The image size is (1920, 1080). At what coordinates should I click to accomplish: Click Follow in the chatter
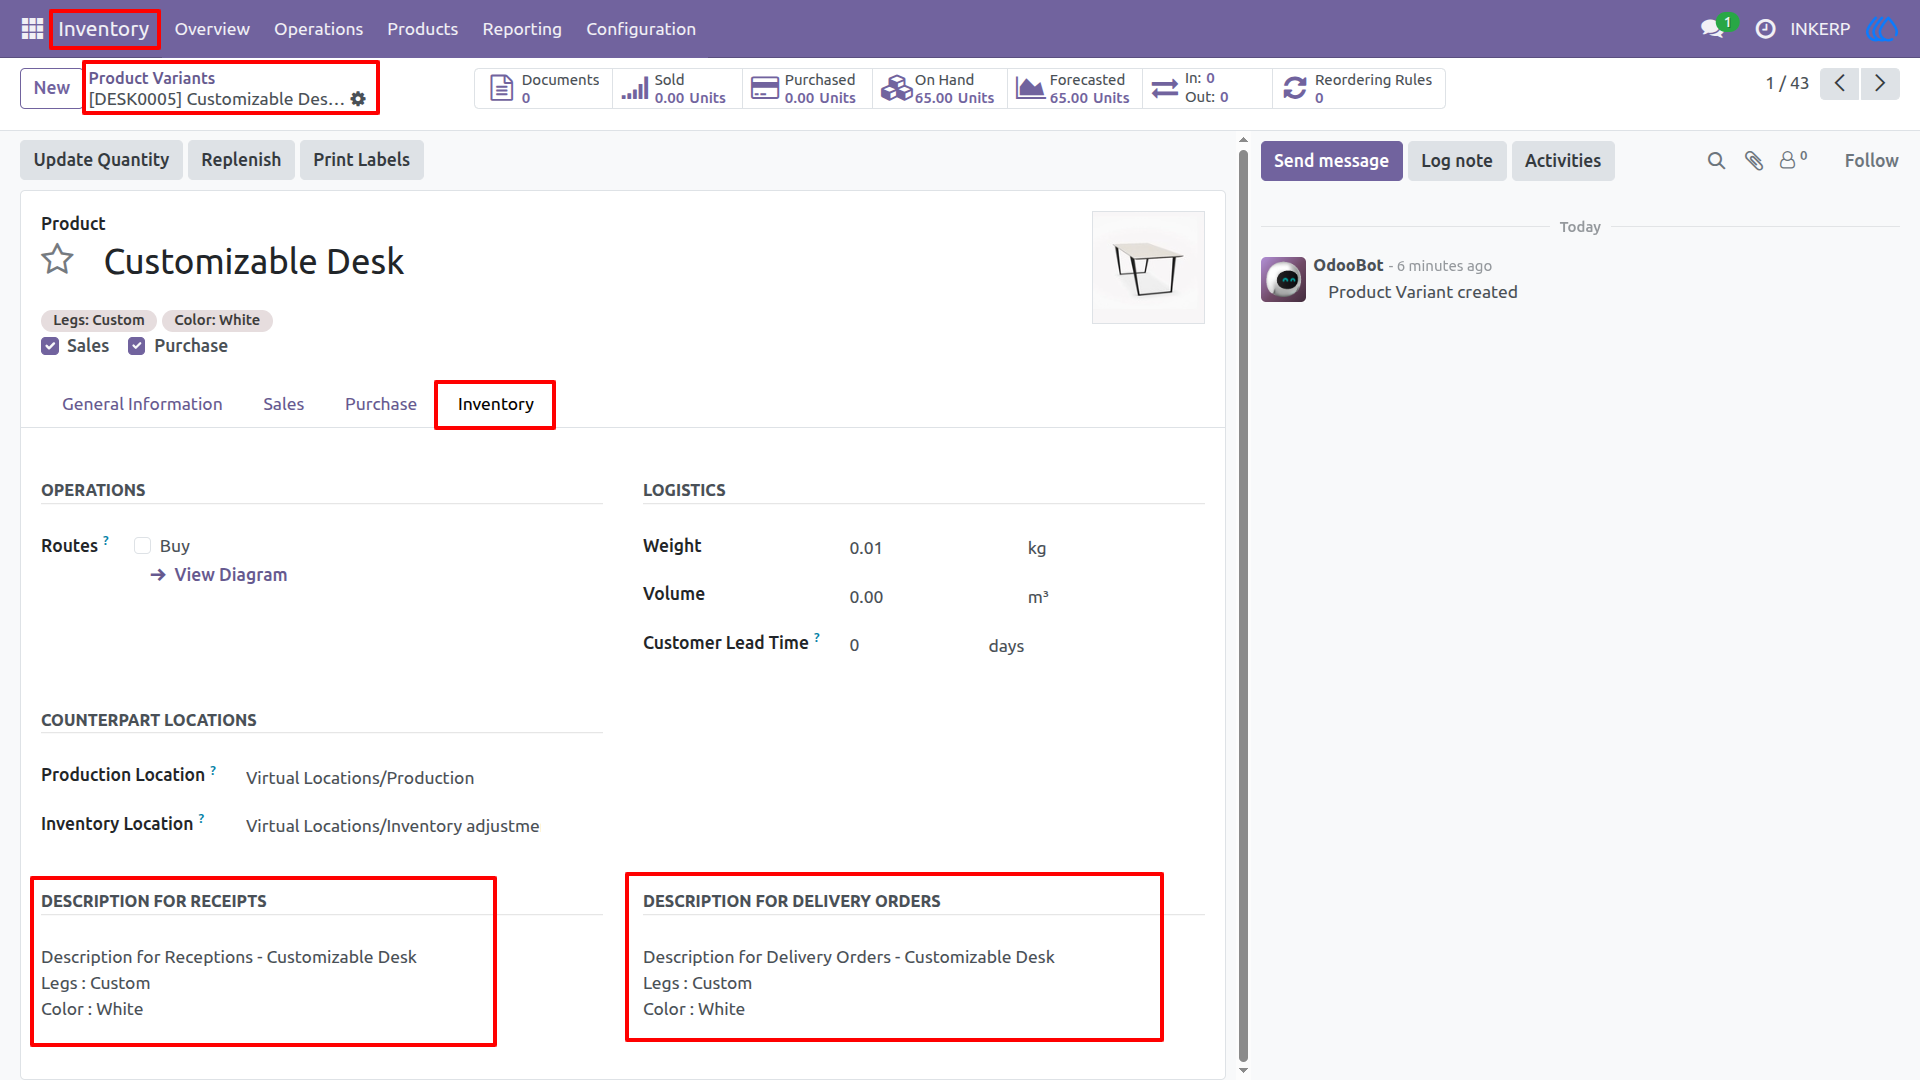pyautogui.click(x=1871, y=161)
